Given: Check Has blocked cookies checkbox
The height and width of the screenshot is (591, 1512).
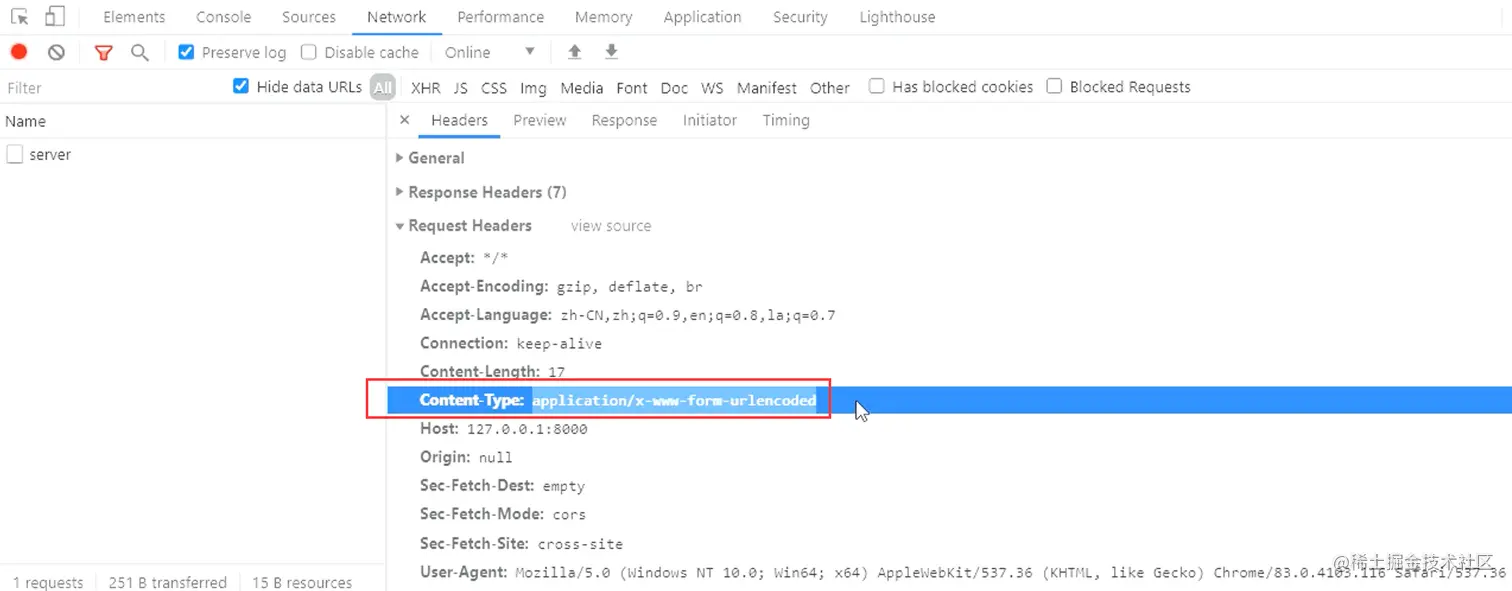Looking at the screenshot, I should point(876,86).
